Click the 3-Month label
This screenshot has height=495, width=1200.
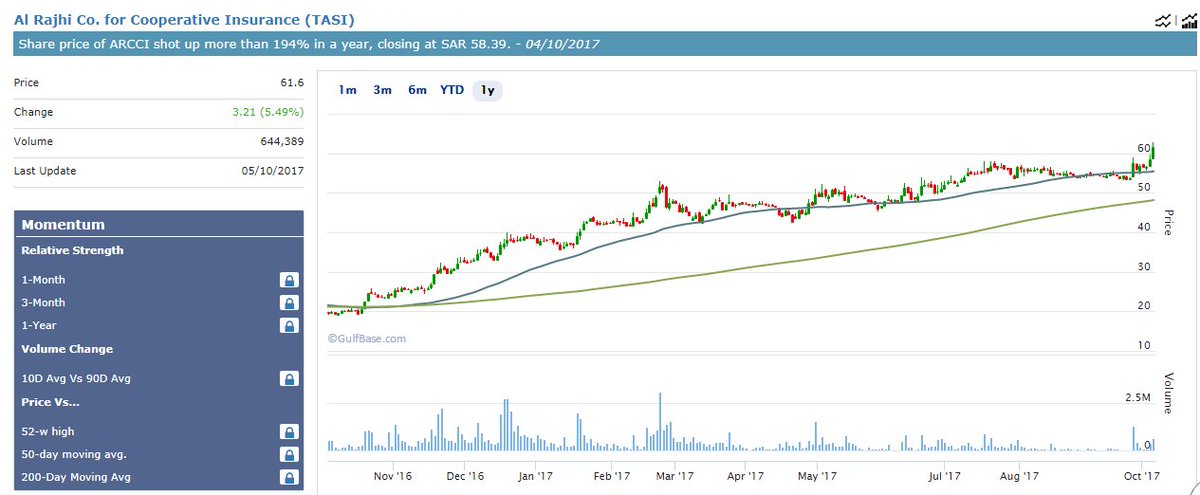coord(43,303)
